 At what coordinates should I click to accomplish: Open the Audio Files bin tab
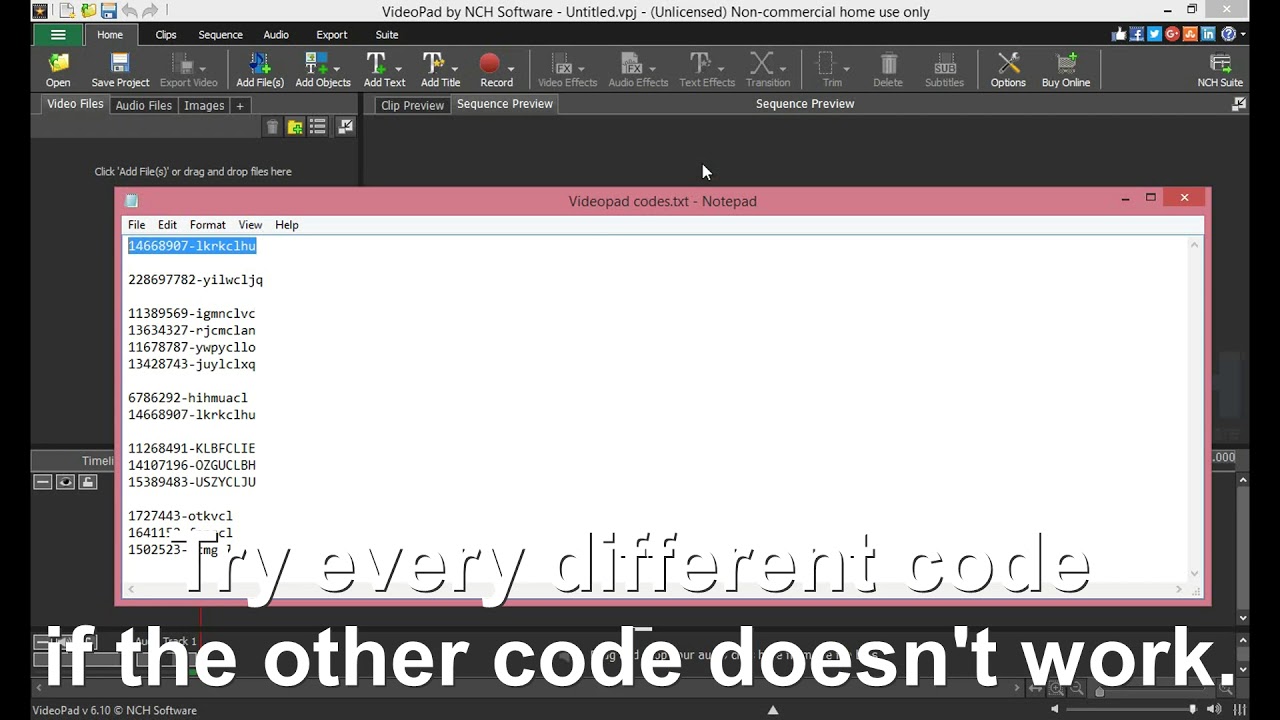144,105
